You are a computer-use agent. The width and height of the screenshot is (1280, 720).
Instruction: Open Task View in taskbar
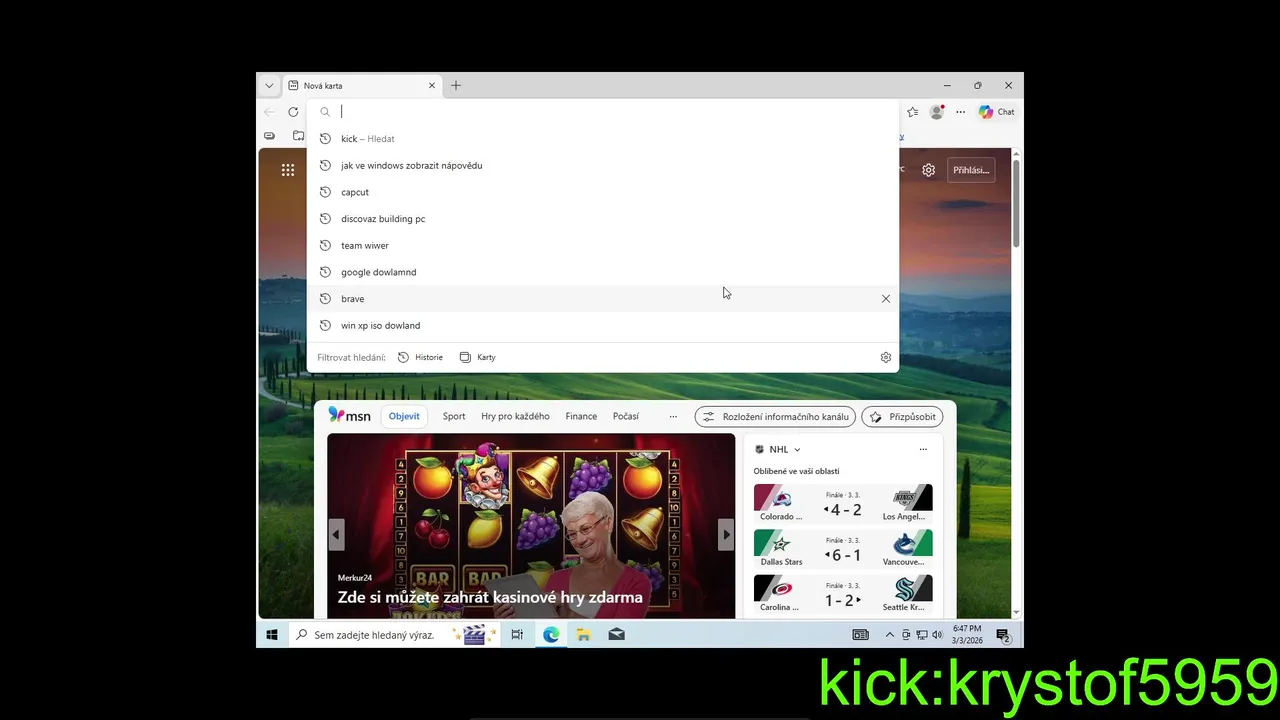pyautogui.click(x=517, y=635)
